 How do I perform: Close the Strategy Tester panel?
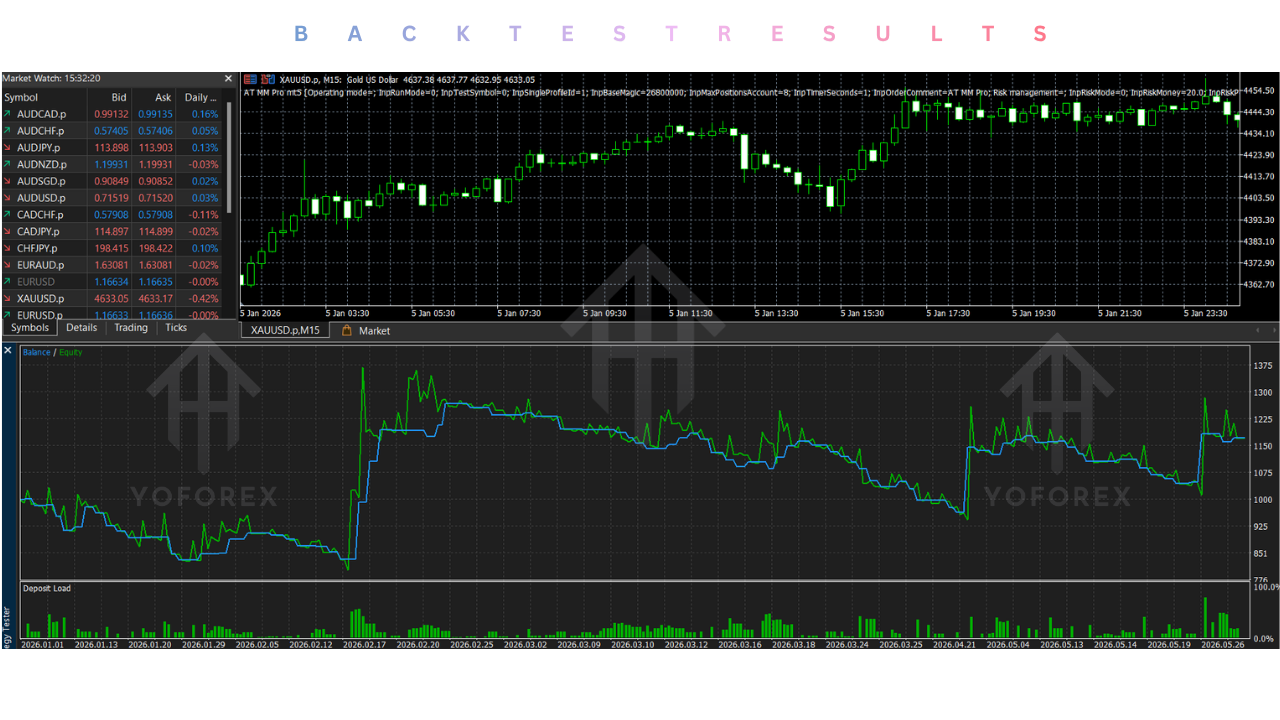coord(8,349)
